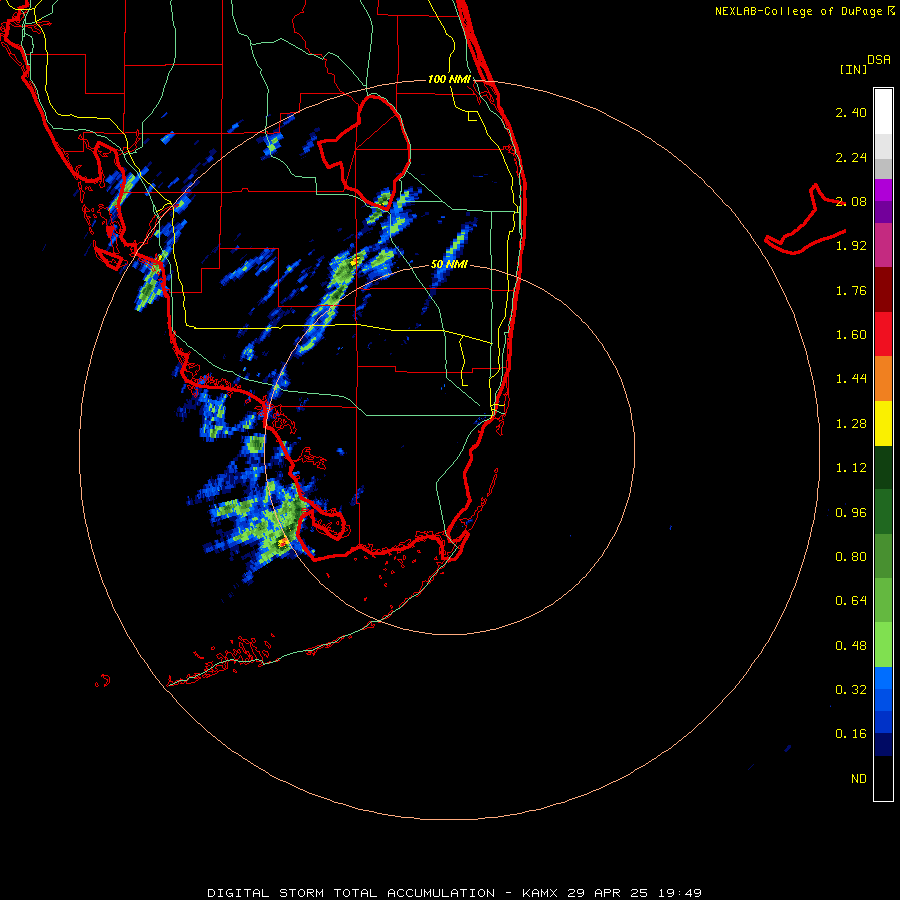900x900 pixels.
Task: Click the 1.92 legend value
Action: tap(851, 246)
